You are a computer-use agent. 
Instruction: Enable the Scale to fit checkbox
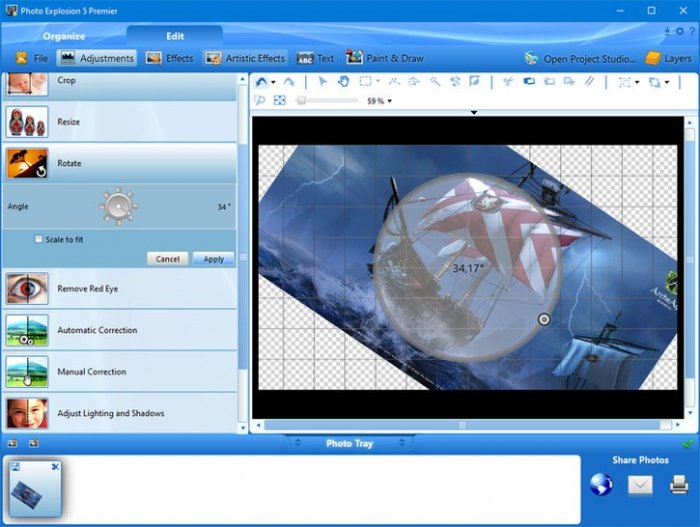(39, 240)
